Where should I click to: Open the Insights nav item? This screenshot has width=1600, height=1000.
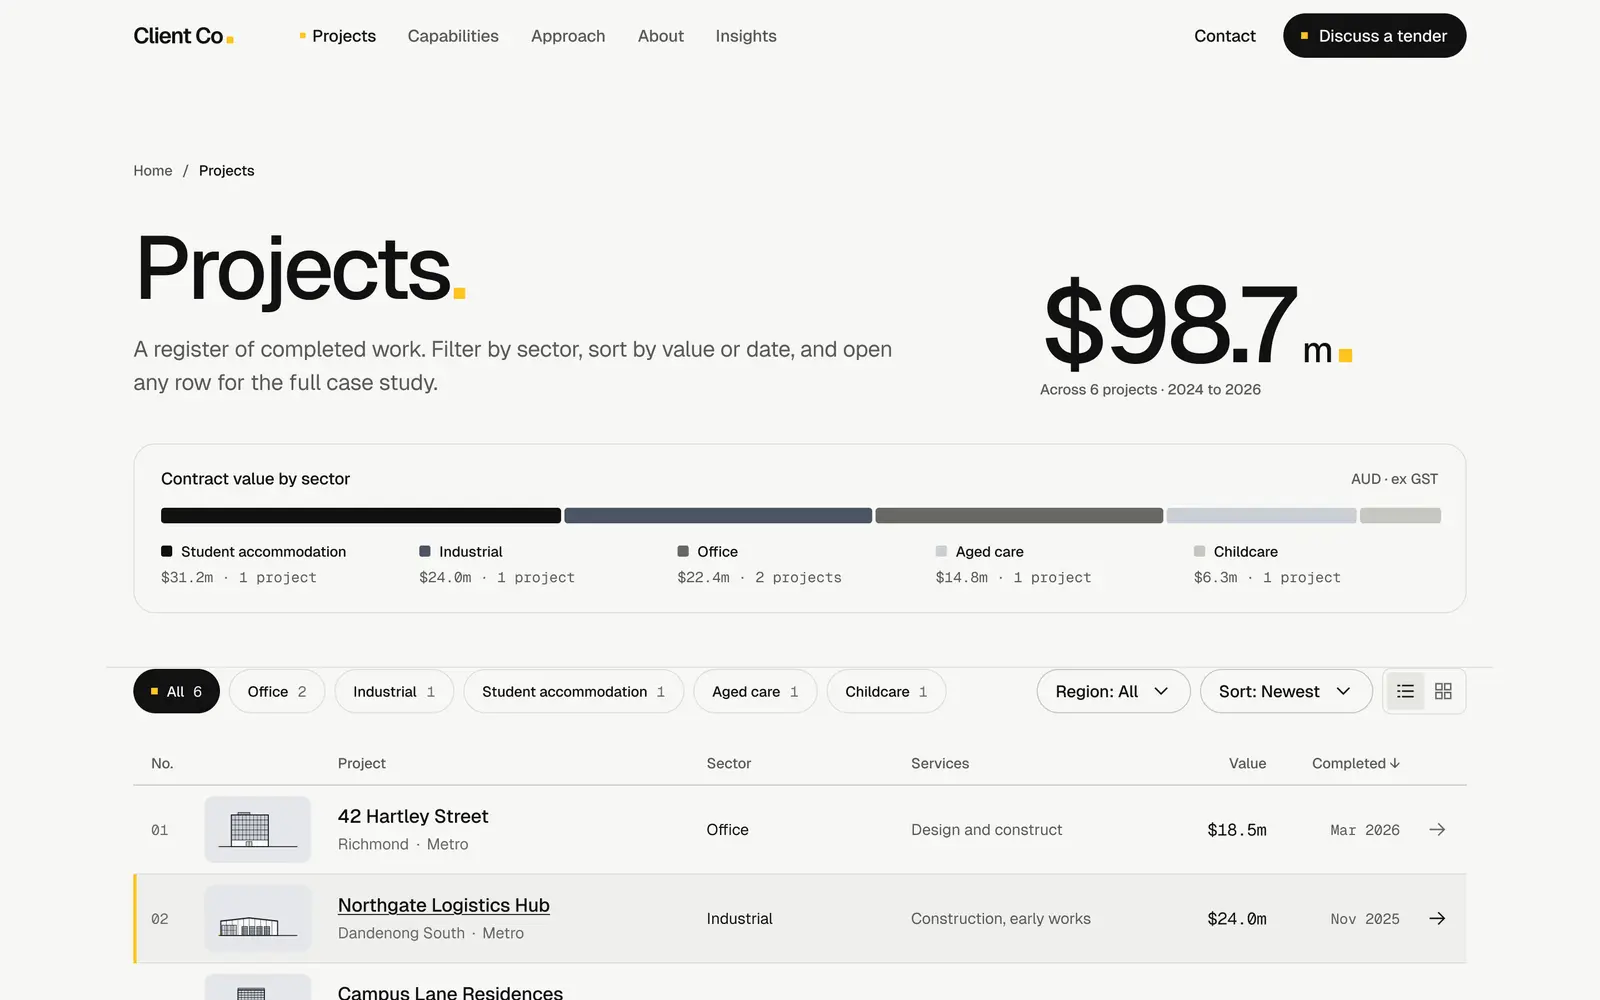tap(746, 36)
